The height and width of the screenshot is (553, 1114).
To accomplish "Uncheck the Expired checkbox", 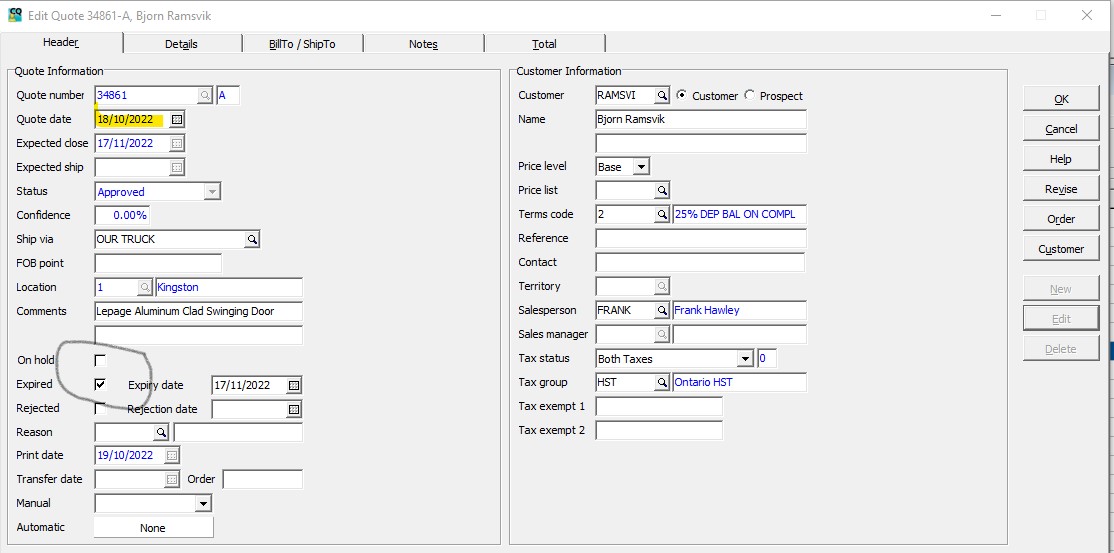I will tap(100, 384).
